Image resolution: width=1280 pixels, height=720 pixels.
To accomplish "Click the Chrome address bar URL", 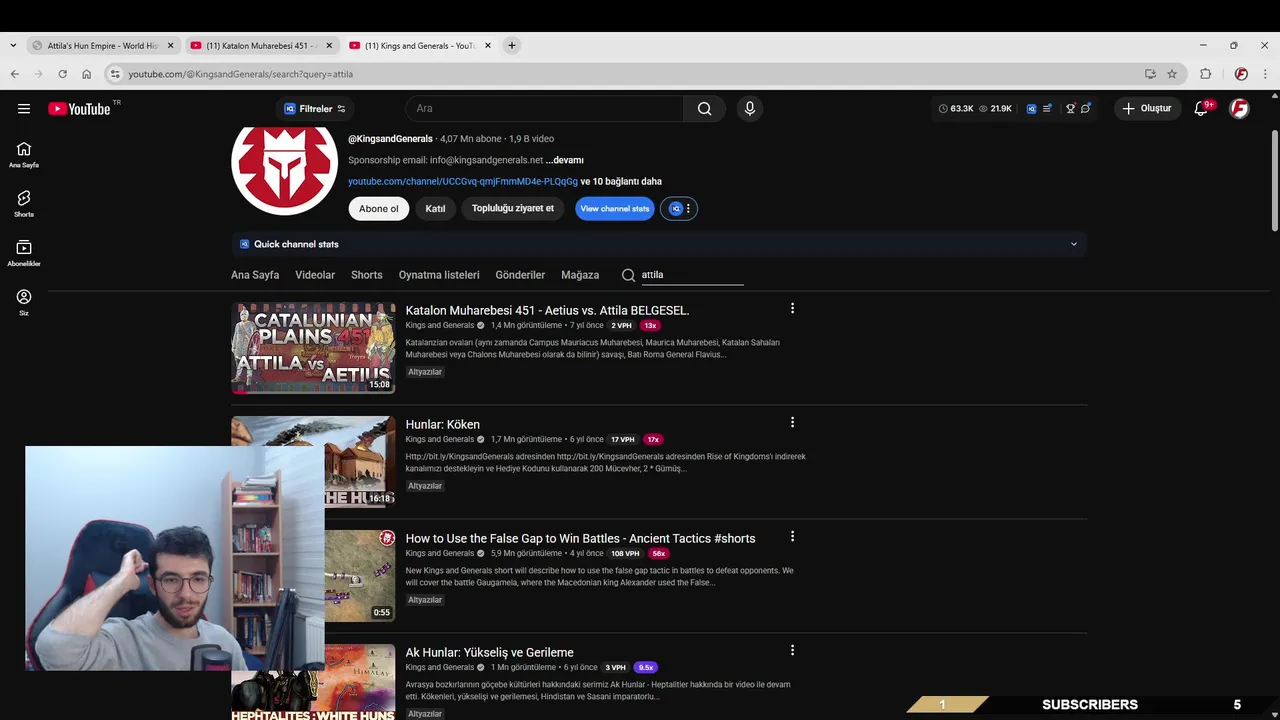I will click(x=241, y=74).
